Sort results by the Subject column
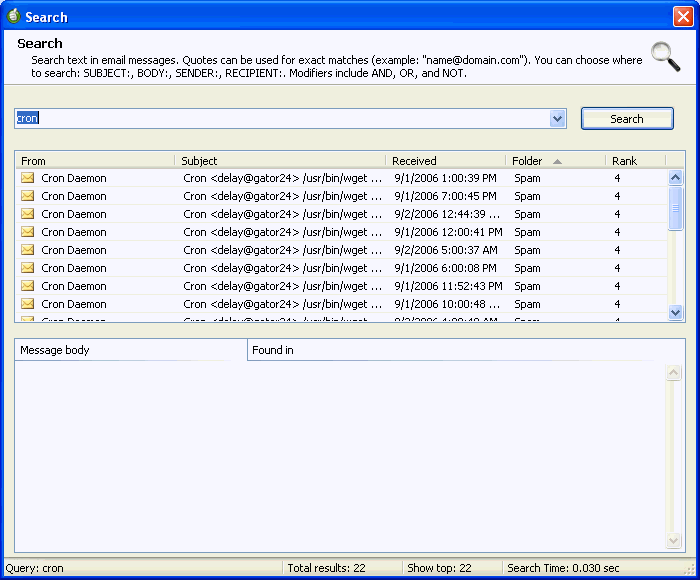700x580 pixels. (x=280, y=161)
